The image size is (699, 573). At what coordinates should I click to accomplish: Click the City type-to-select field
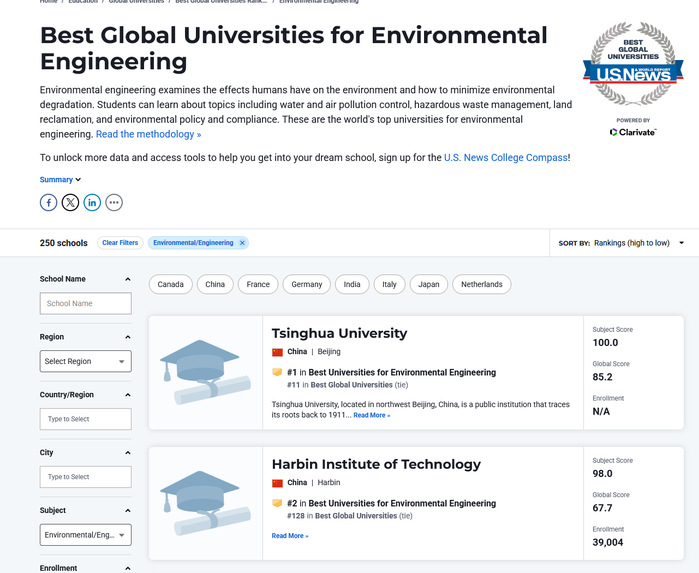(85, 477)
